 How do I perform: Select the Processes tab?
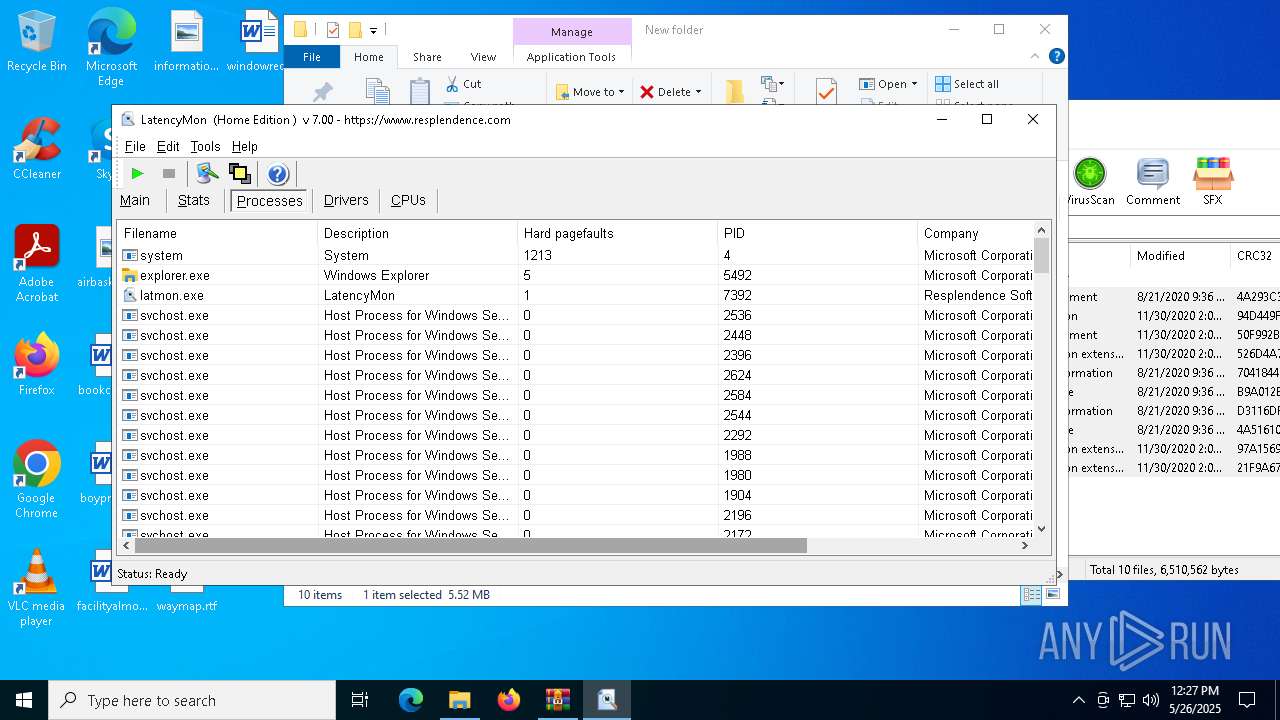click(269, 200)
